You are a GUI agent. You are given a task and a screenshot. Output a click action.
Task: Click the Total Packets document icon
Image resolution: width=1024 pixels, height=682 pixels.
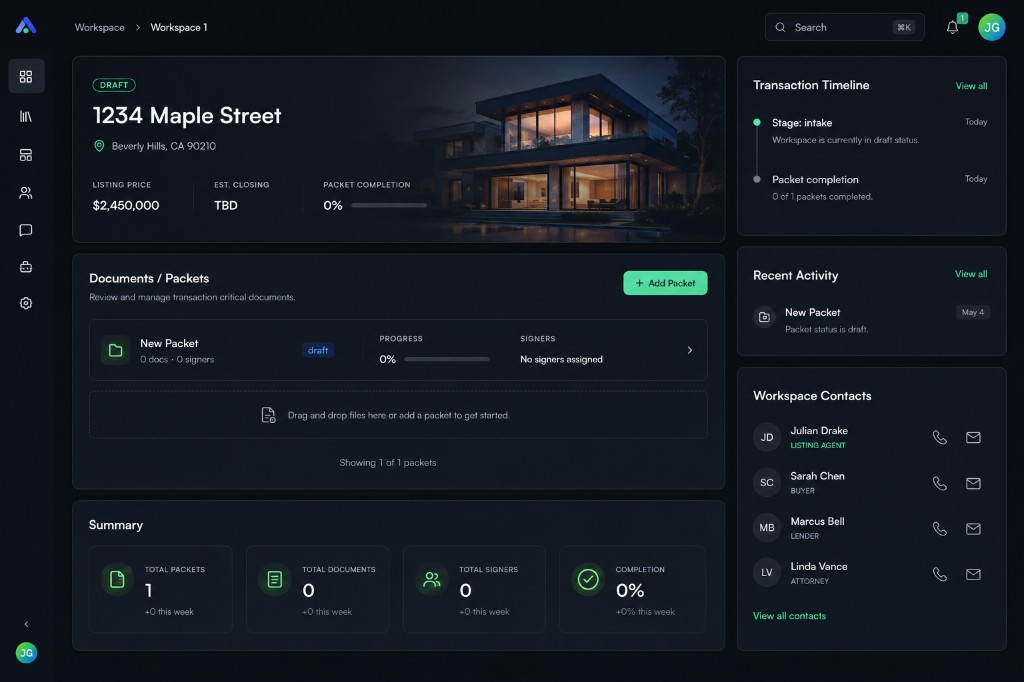pyautogui.click(x=117, y=579)
